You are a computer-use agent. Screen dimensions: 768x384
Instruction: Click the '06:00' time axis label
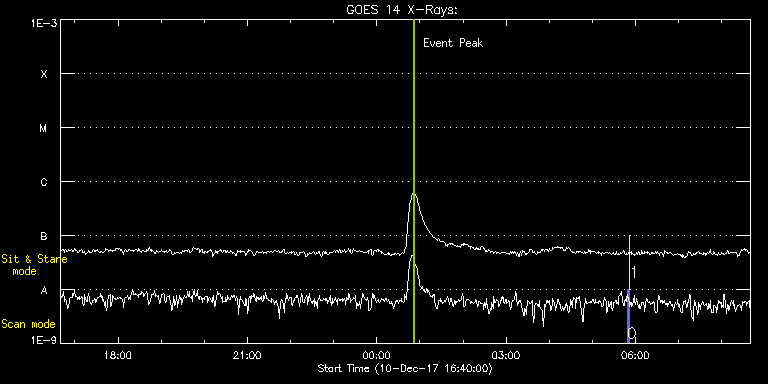[635, 355]
